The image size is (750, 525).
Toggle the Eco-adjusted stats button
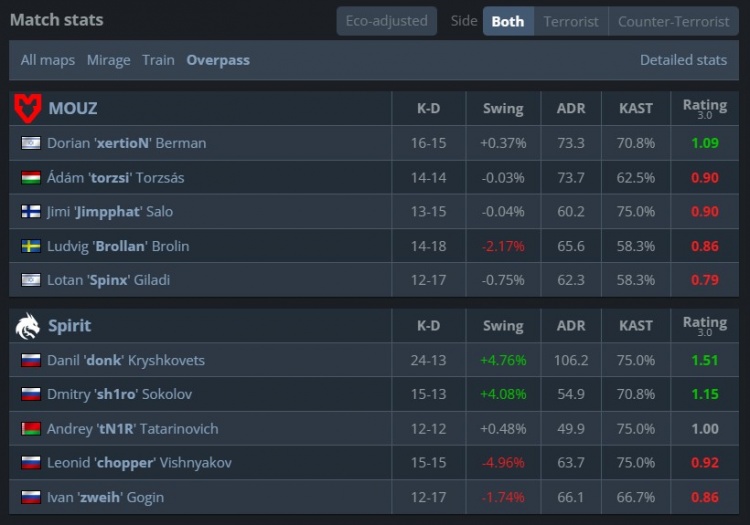(x=386, y=21)
